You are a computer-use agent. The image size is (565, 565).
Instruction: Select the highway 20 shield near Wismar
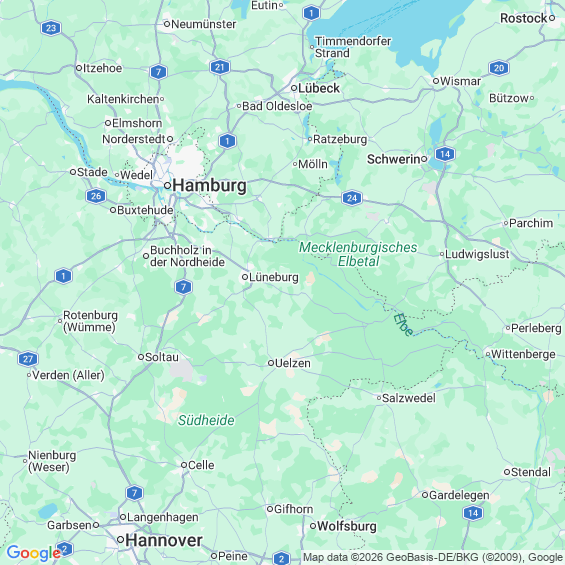[499, 68]
